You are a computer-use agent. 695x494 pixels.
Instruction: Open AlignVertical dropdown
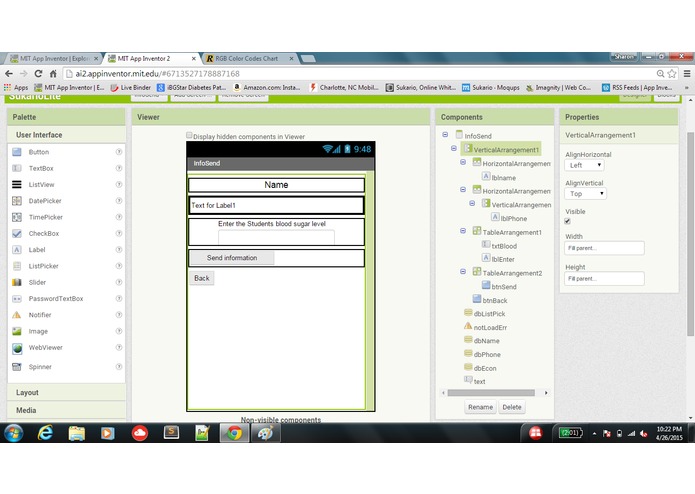[x=586, y=194]
